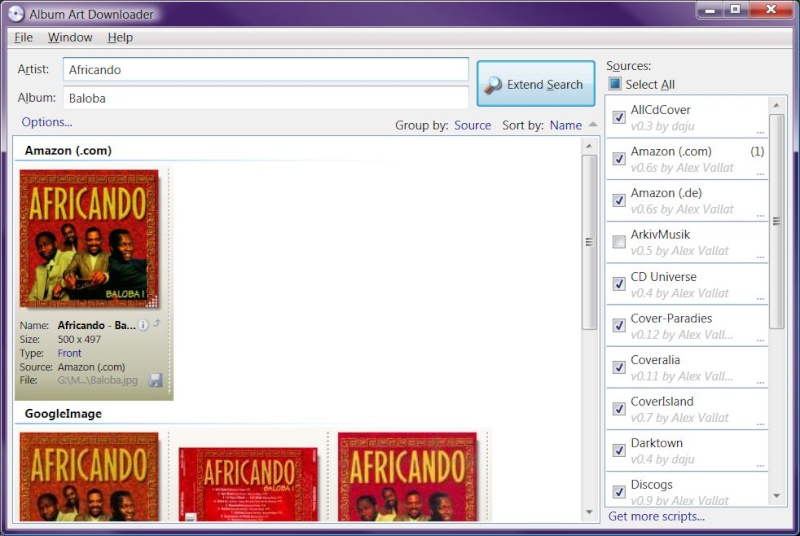Image resolution: width=800 pixels, height=536 pixels.
Task: Click the save disk icon next to Baloba.jpg
Action: pyautogui.click(x=155, y=380)
